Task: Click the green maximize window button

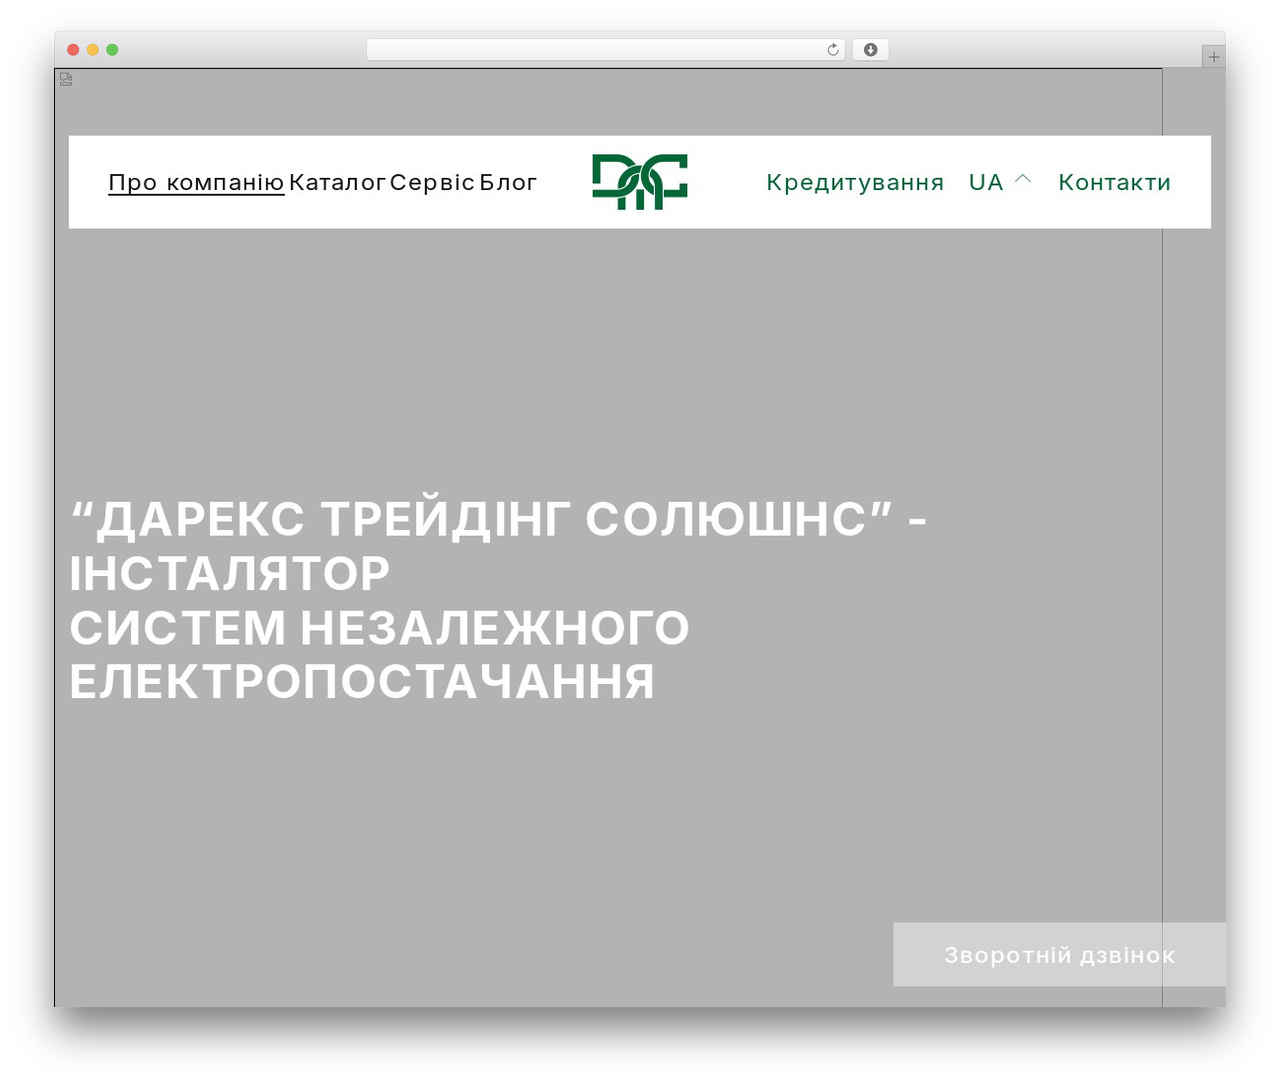Action: pyautogui.click(x=112, y=50)
